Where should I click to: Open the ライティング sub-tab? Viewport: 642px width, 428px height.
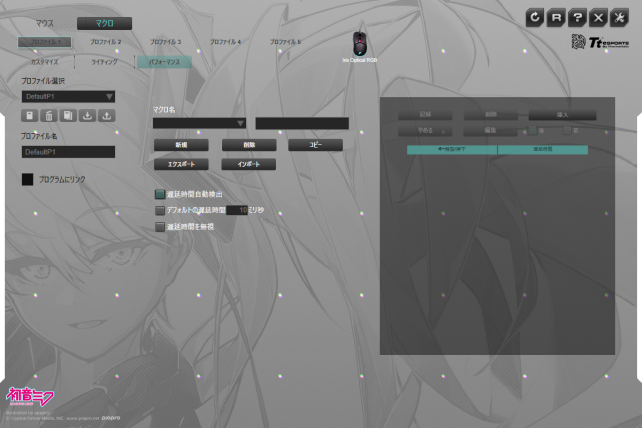click(x=104, y=62)
